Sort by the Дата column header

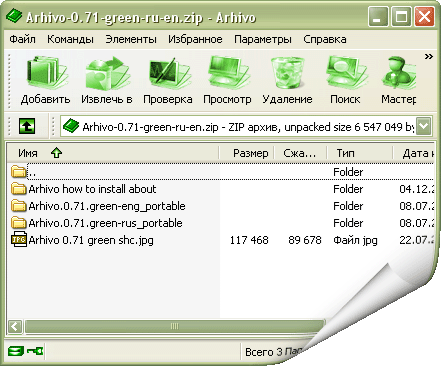[413, 153]
